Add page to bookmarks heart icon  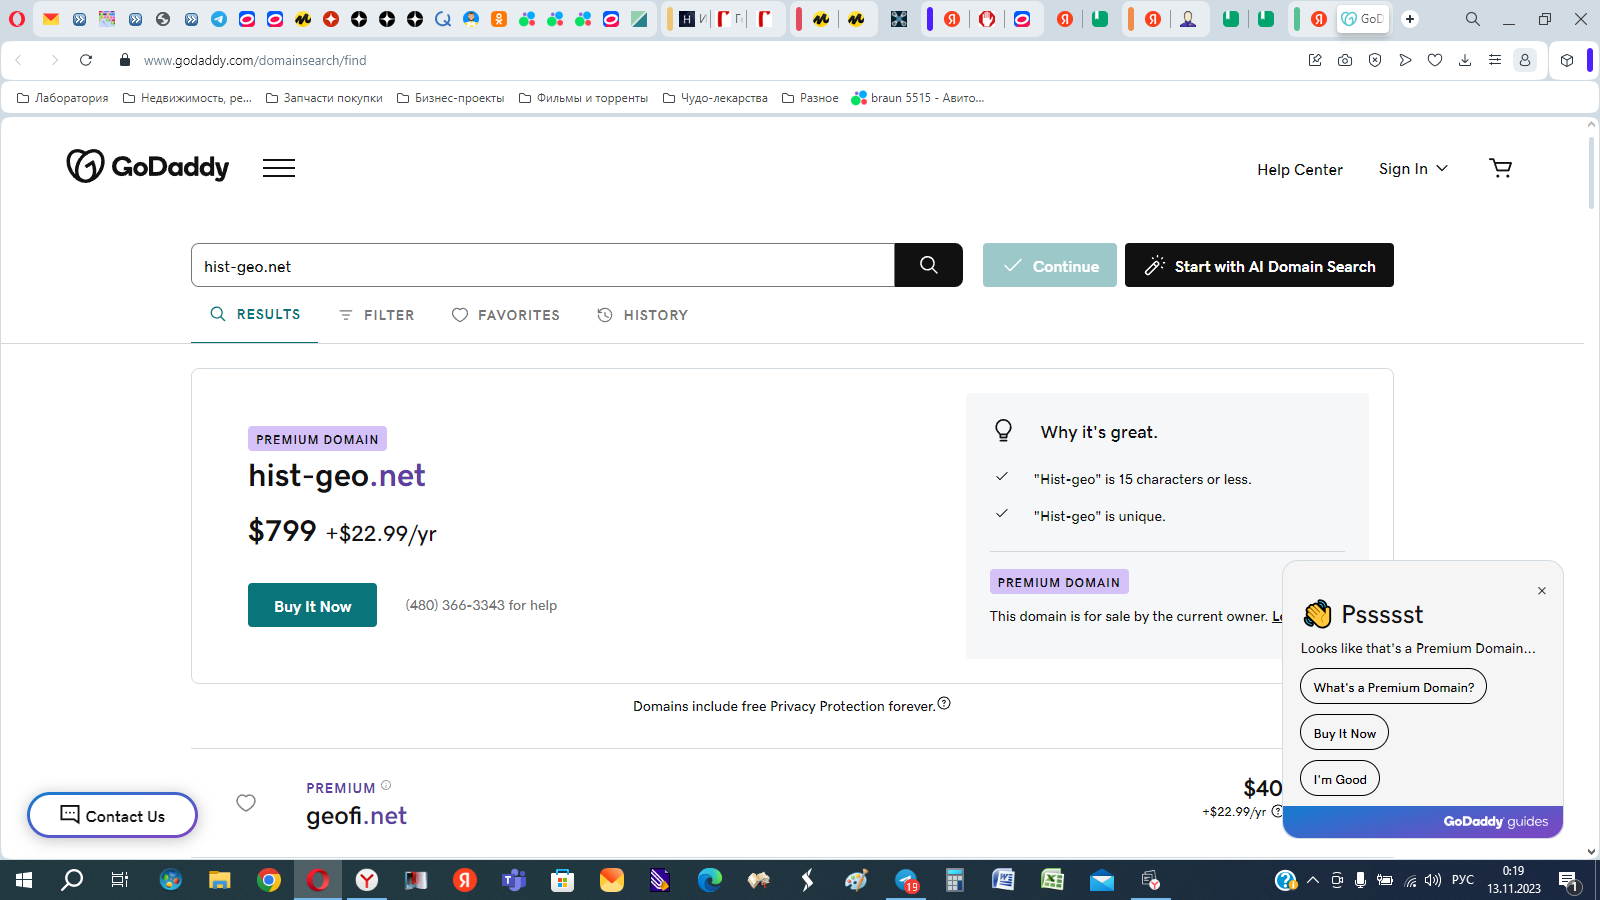[1435, 60]
